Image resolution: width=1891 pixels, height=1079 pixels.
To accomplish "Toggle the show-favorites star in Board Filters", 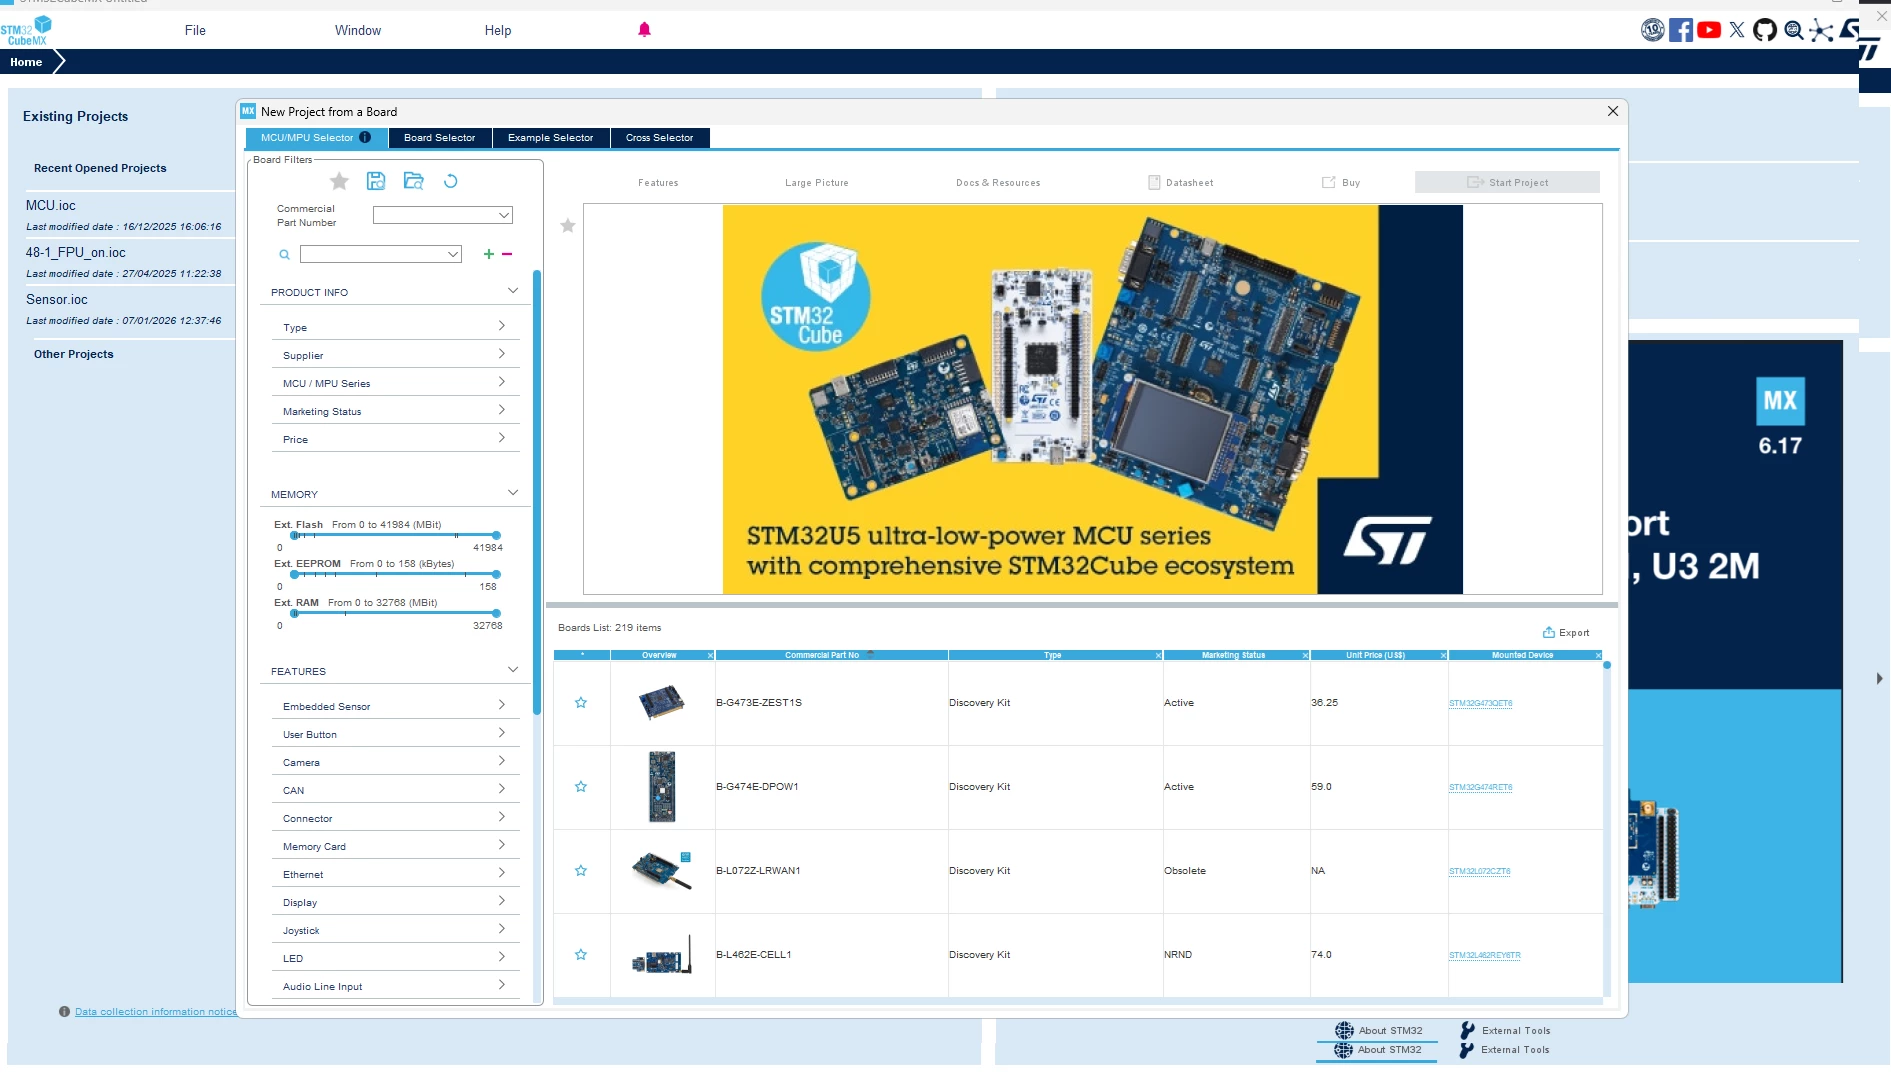I will click(339, 181).
